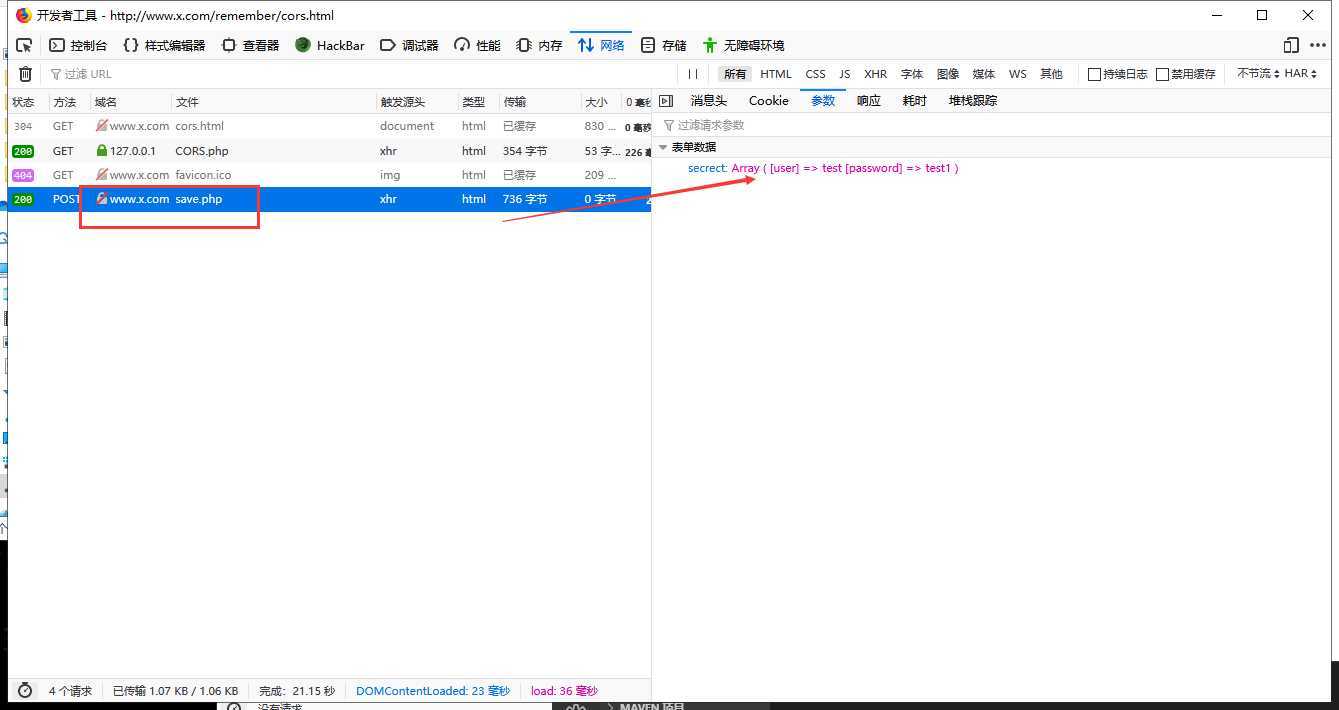Filter requests by XHR
Image resolution: width=1339 pixels, height=710 pixels.
click(x=876, y=74)
